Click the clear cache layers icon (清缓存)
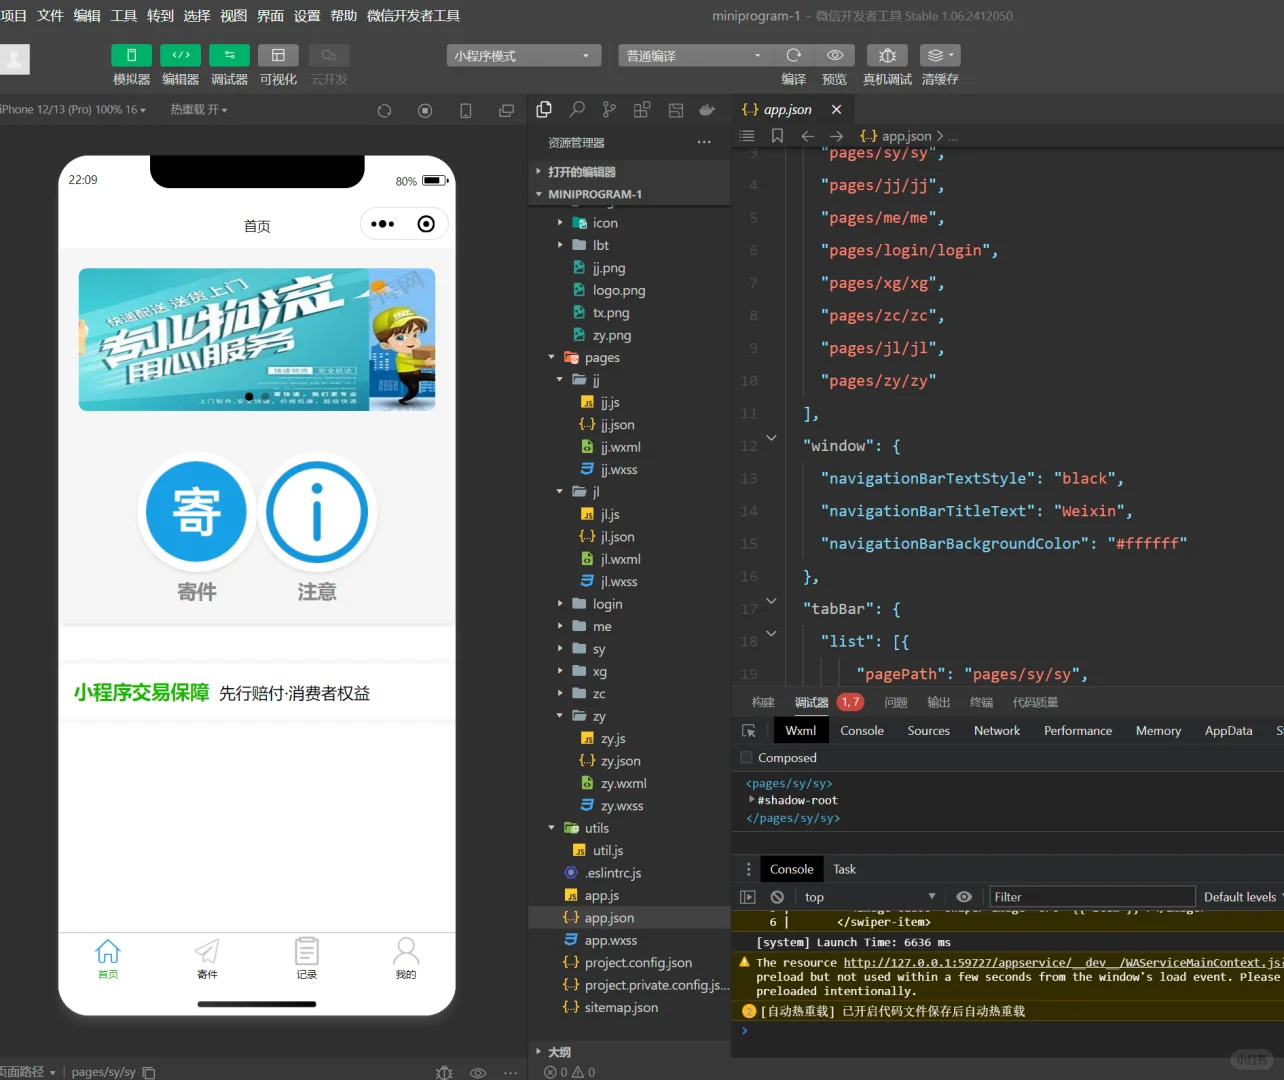Image resolution: width=1284 pixels, height=1080 pixels. coord(940,55)
